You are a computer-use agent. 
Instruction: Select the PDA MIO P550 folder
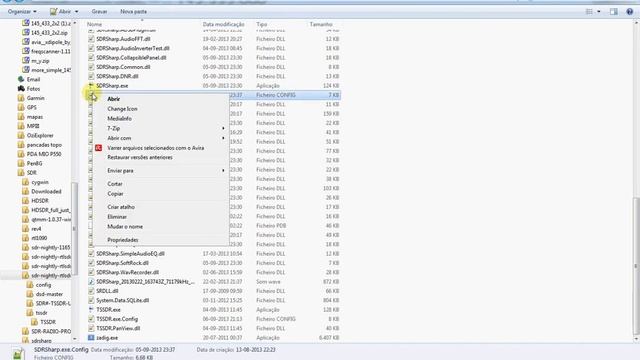(44, 154)
